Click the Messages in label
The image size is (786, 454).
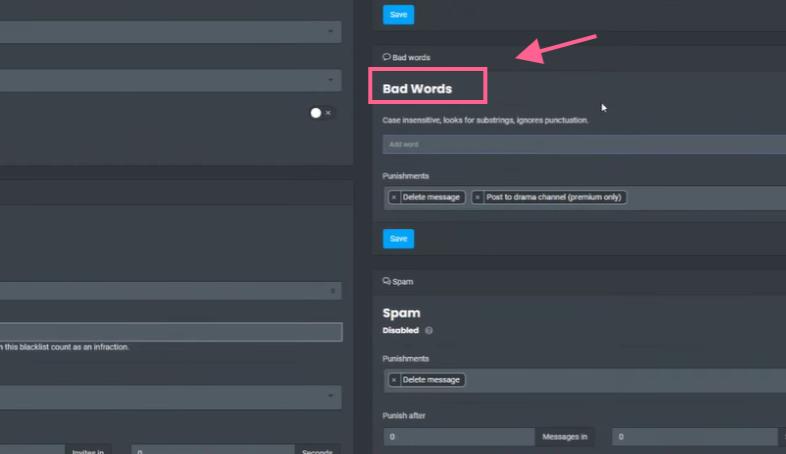click(564, 437)
